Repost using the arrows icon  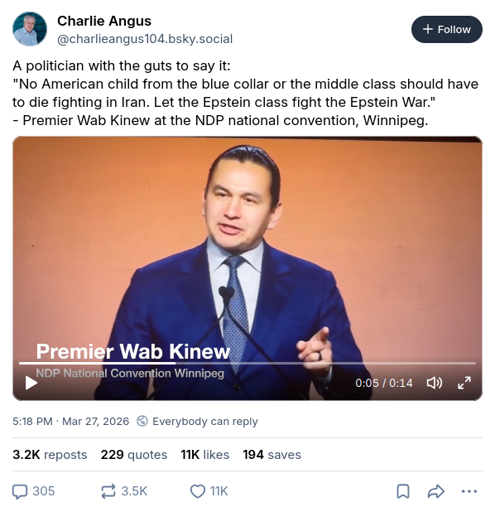point(124,491)
